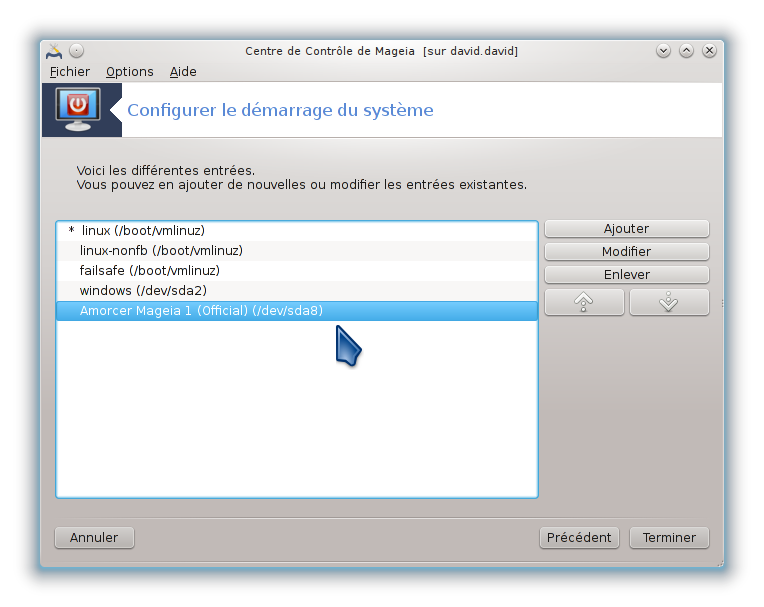Move selected entry down with arrow button
This screenshot has height=607, width=764.
669,302
